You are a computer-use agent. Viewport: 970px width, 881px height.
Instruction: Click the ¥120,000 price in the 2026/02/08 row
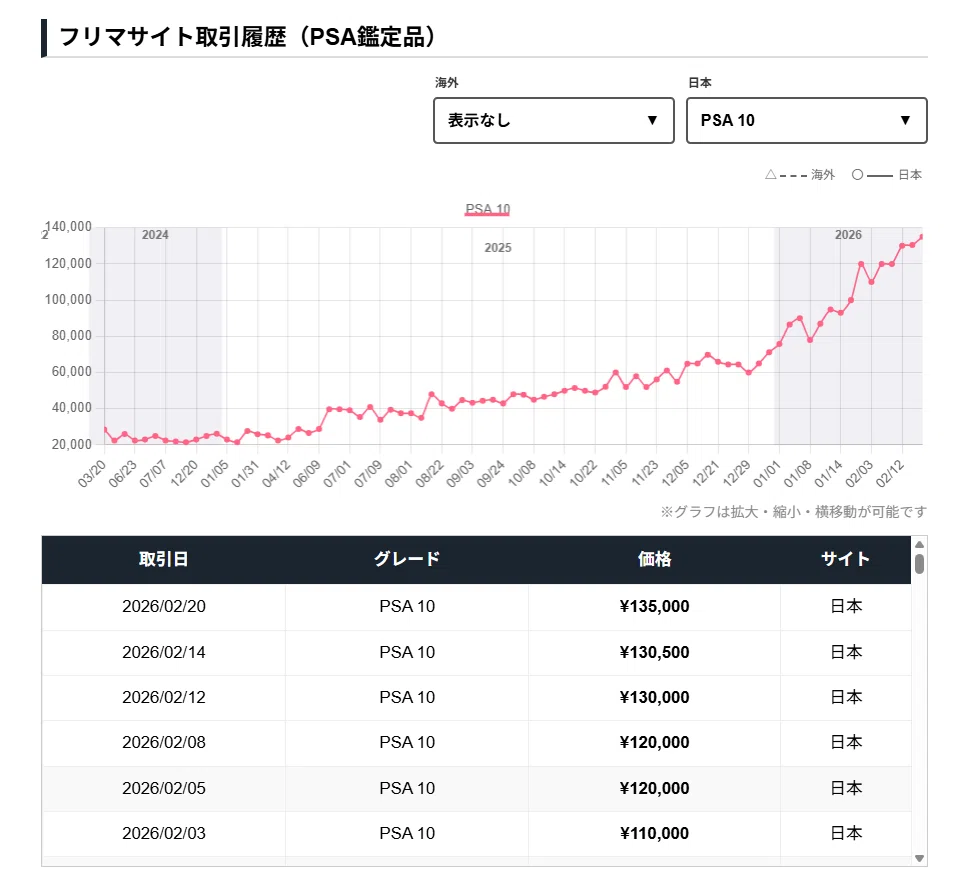[x=655, y=742]
